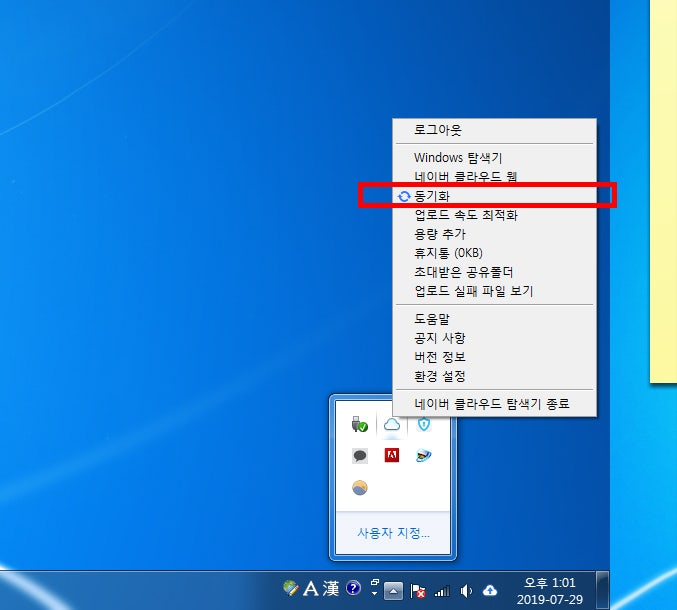Open 환경 설정 from the menu

point(494,376)
